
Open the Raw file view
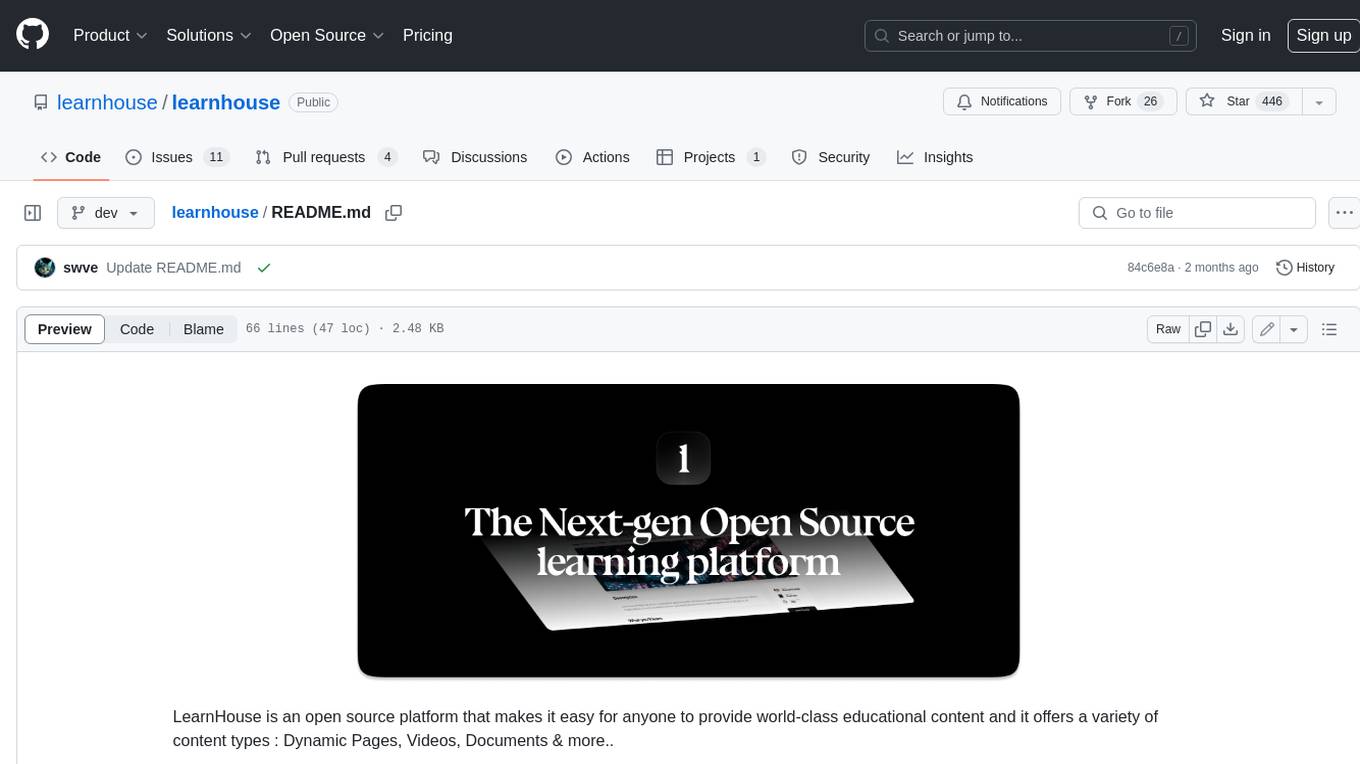(x=1168, y=329)
